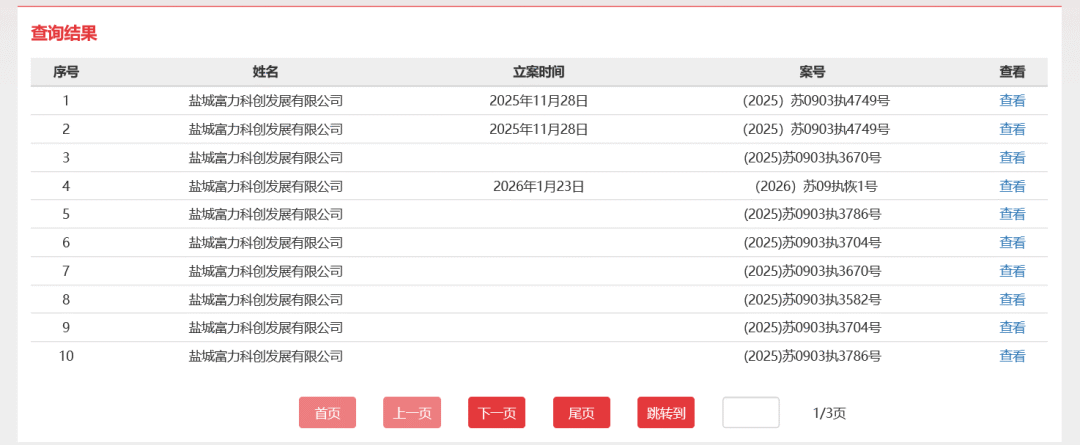
Task: Go to next page with 下一页
Action: click(496, 413)
